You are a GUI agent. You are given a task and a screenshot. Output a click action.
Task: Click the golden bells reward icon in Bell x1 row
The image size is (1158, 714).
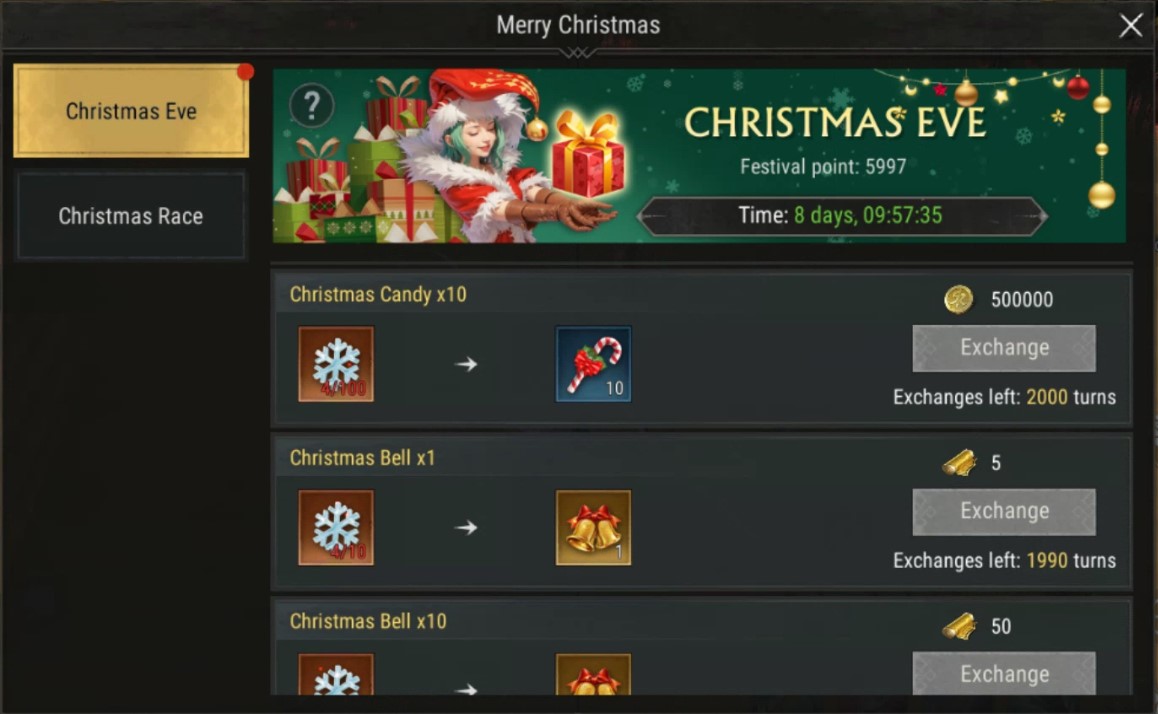(593, 527)
